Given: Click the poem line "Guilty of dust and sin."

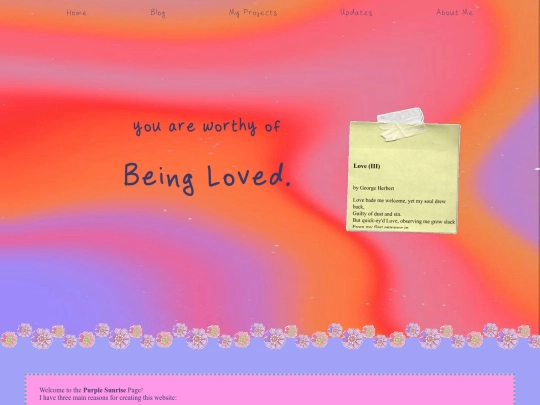Looking at the screenshot, I should click(377, 214).
